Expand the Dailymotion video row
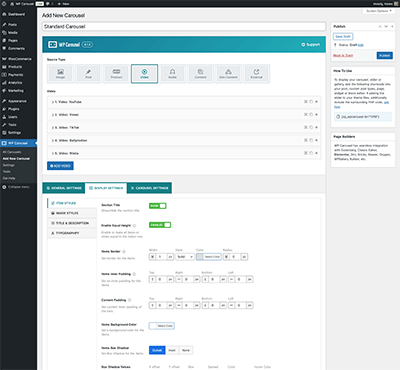The image size is (400, 370). tap(184, 140)
